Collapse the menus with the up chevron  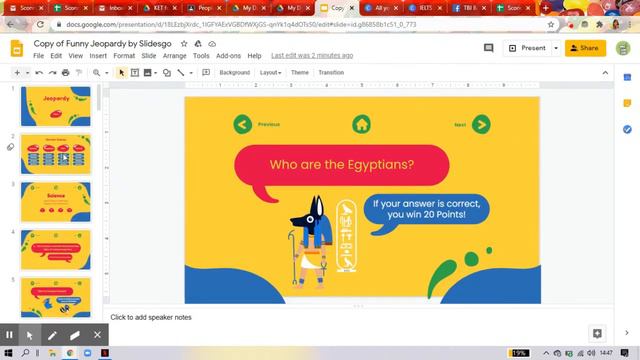605,73
